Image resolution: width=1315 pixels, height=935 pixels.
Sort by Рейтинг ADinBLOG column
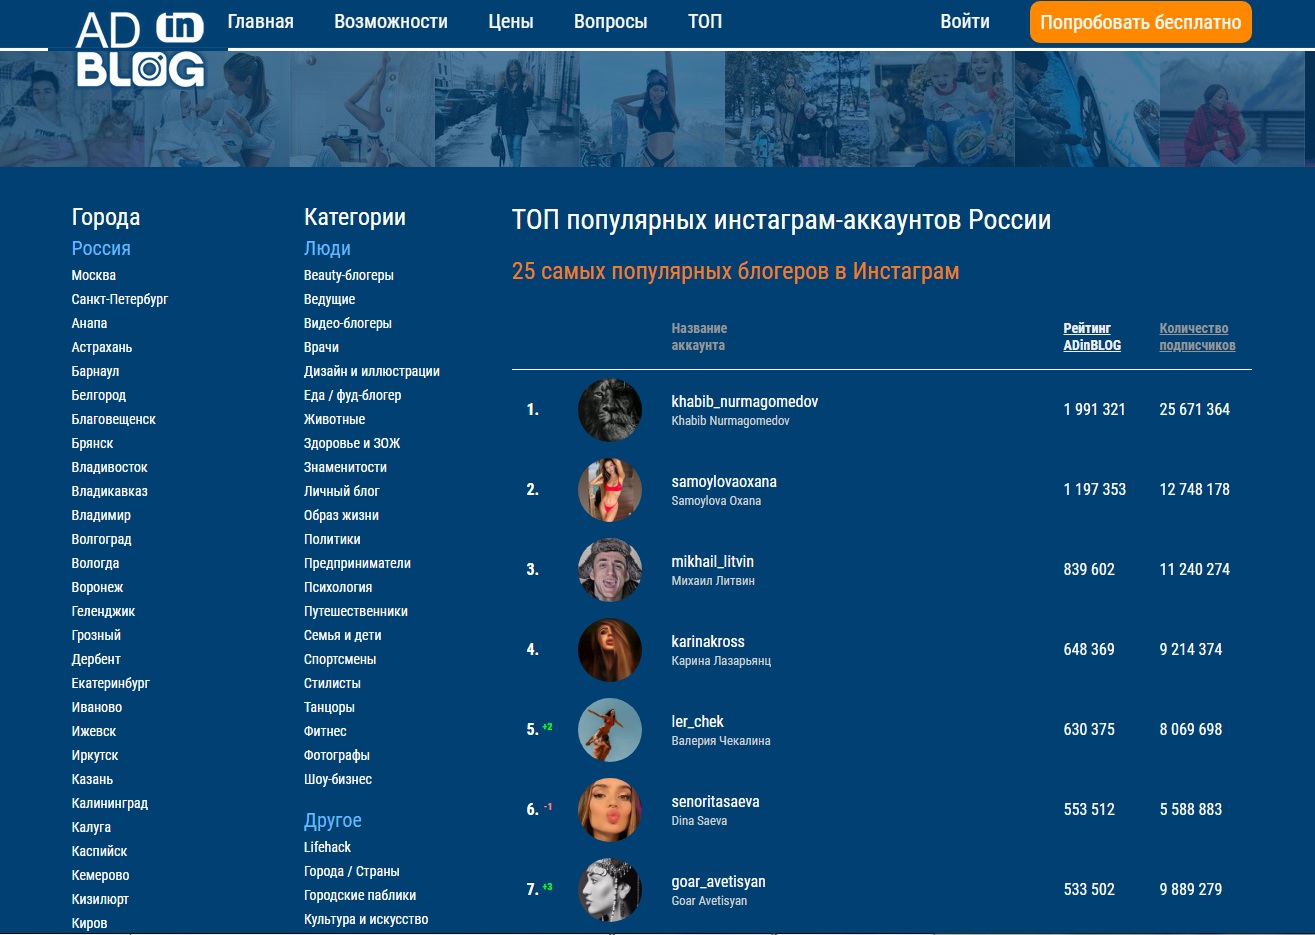click(1092, 337)
